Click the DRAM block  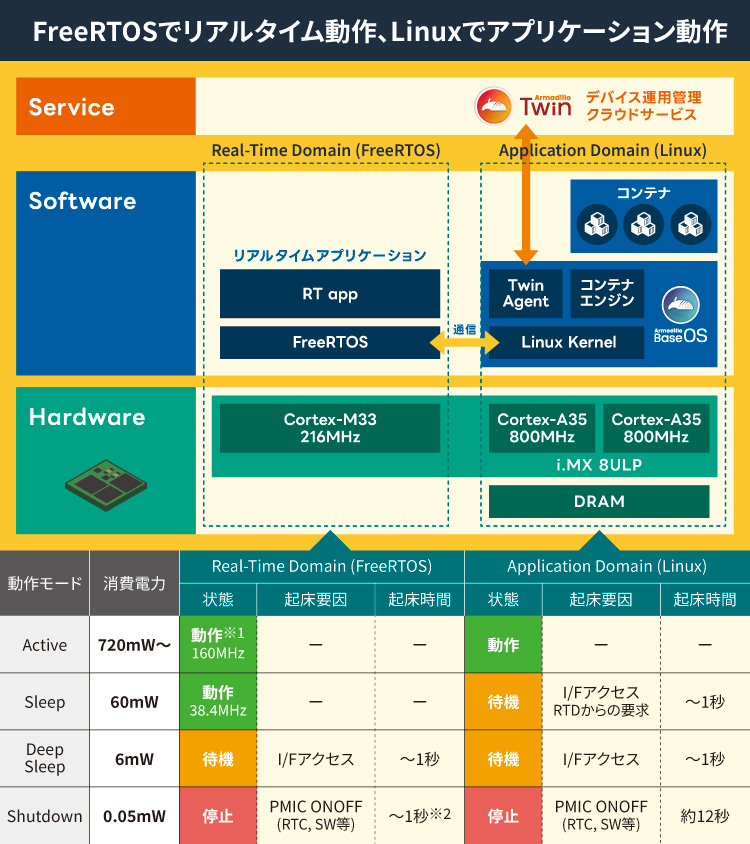coord(599,501)
